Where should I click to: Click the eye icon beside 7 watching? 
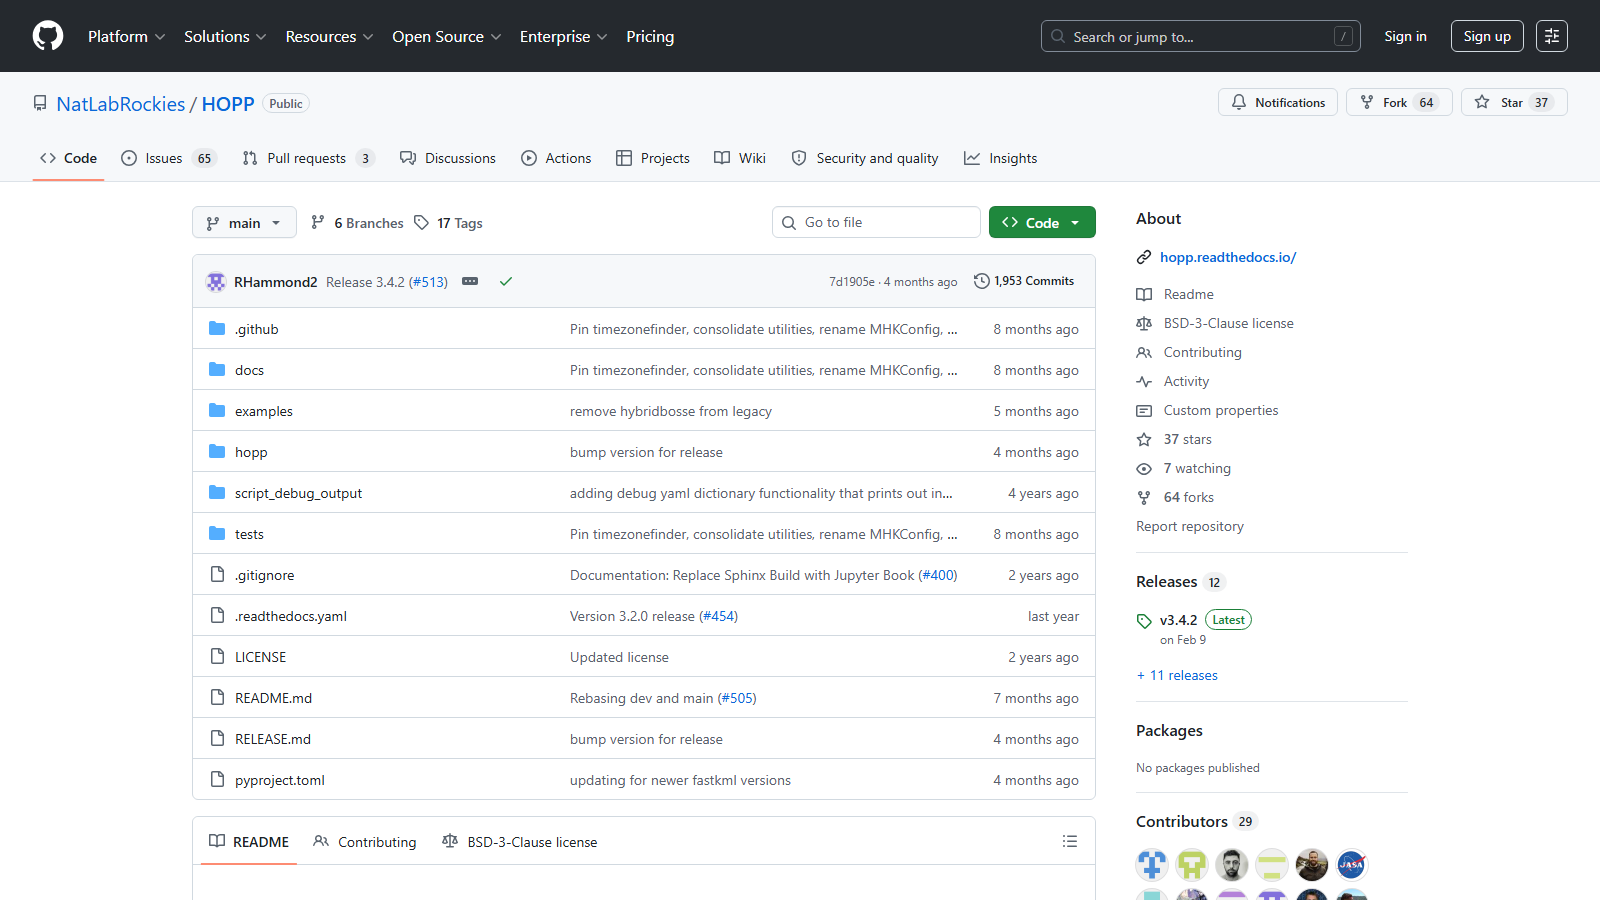click(x=1144, y=469)
